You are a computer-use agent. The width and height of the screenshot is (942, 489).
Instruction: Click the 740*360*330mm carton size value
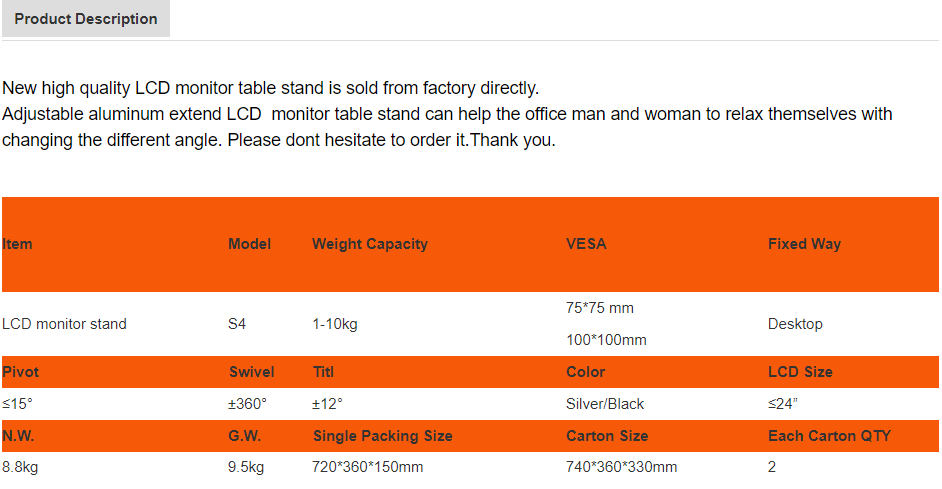point(621,467)
